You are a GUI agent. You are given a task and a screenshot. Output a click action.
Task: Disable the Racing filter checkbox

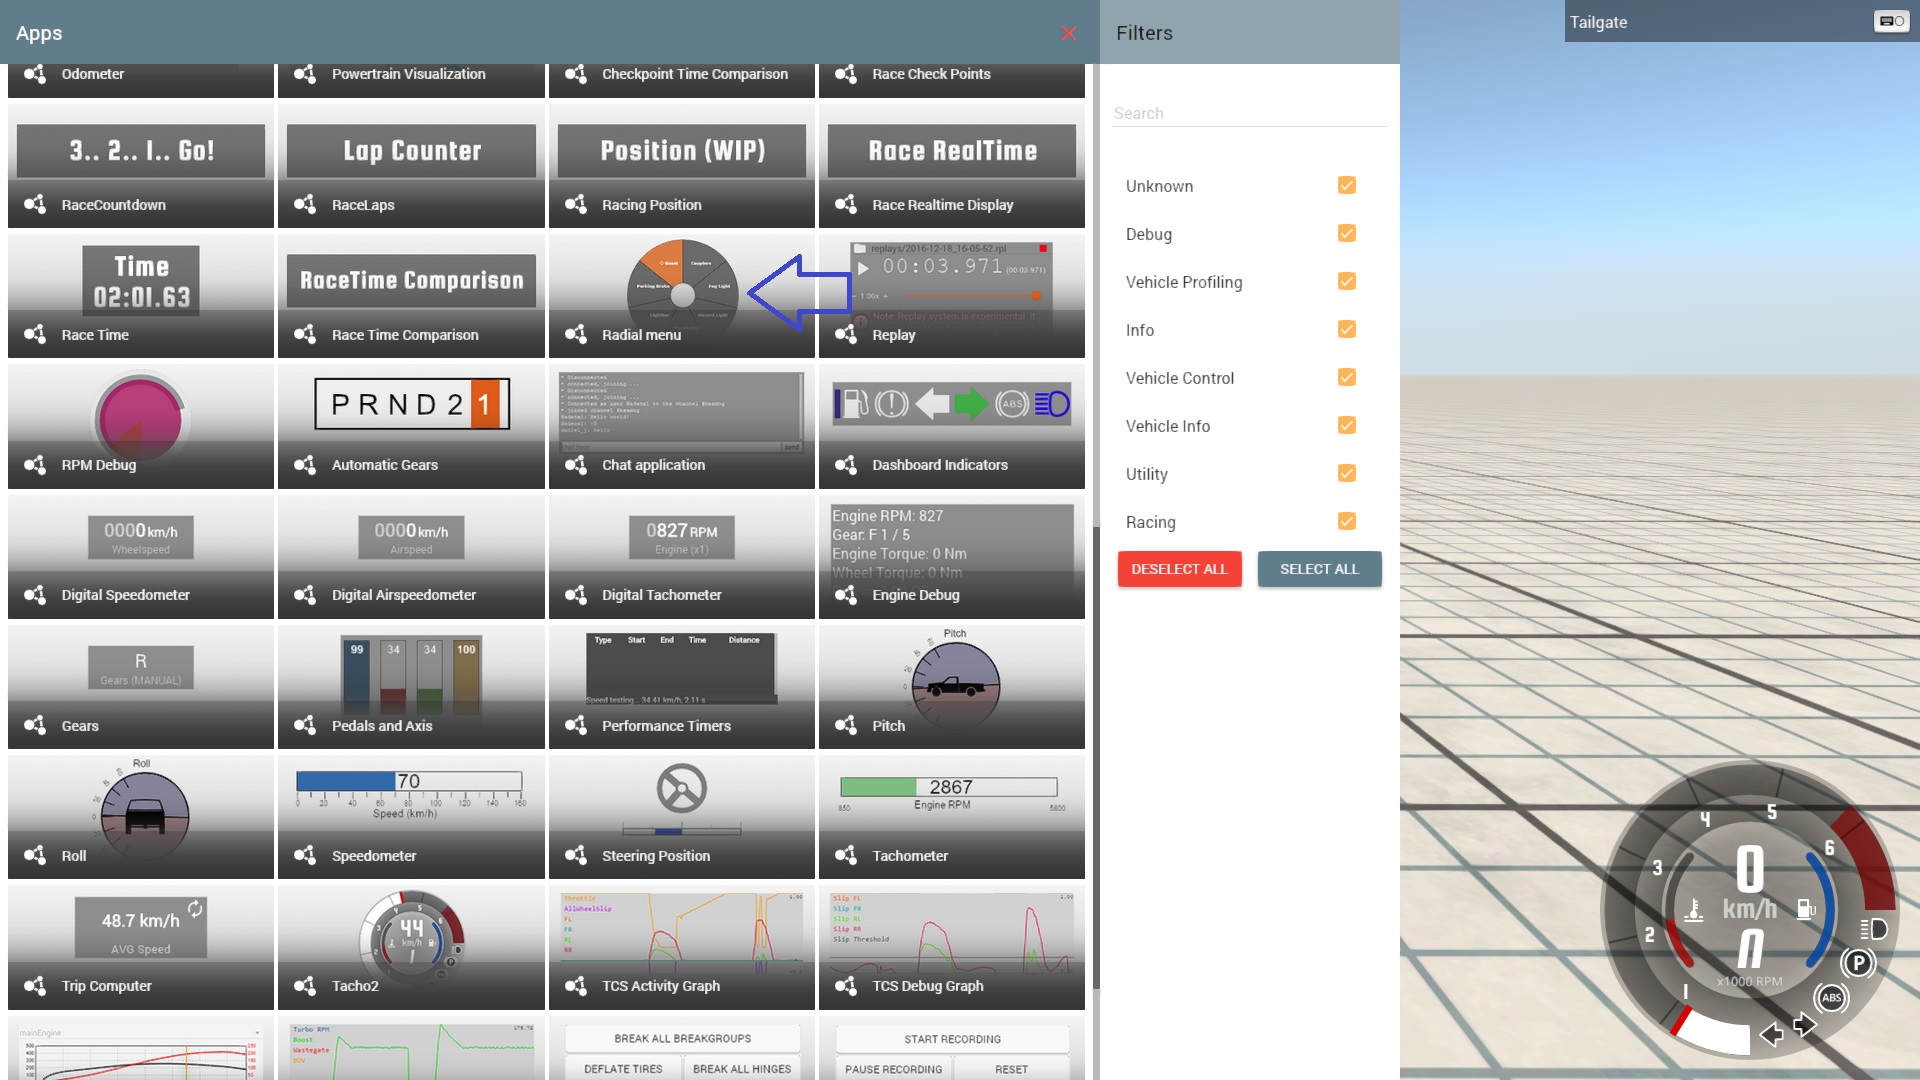point(1347,521)
